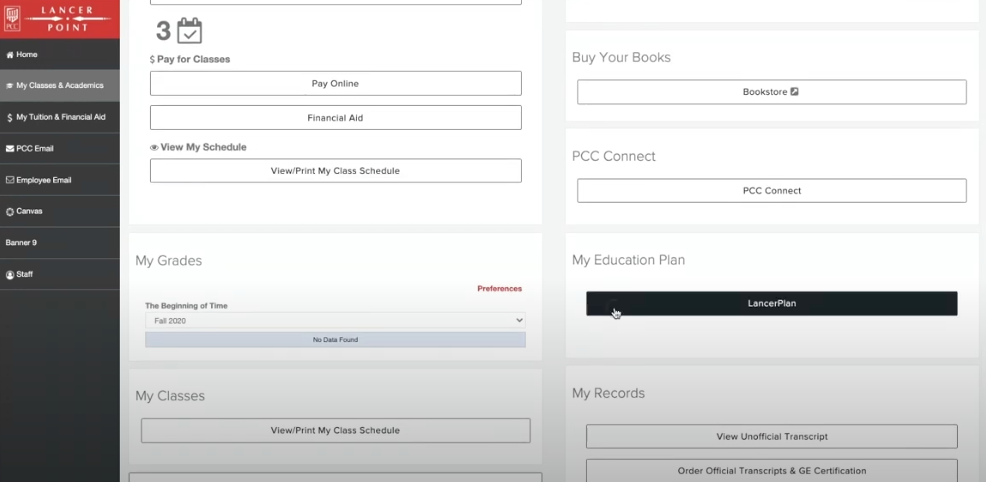Click the Pay Online button
This screenshot has height=482, width=986.
point(335,84)
